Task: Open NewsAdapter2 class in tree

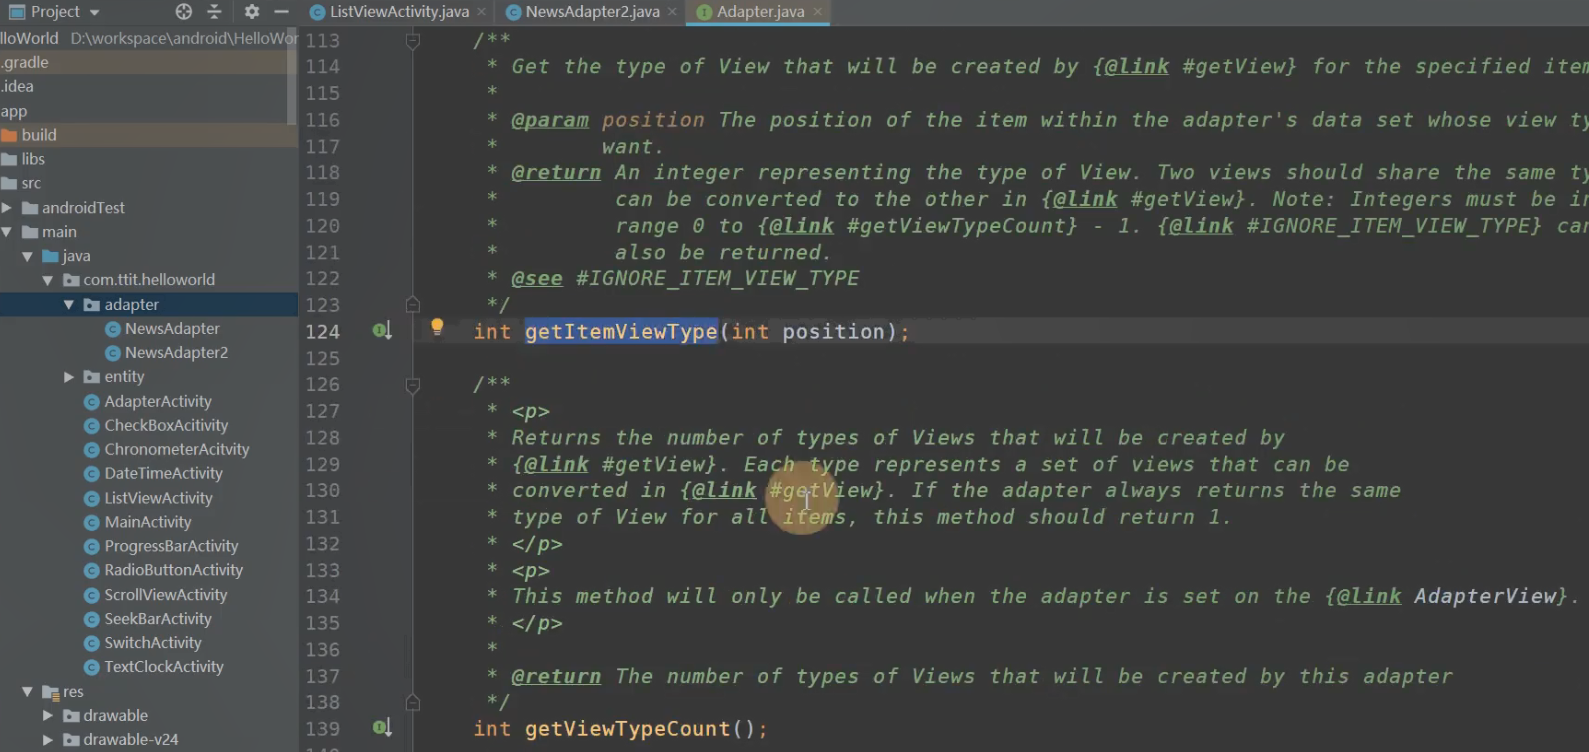Action: (176, 353)
